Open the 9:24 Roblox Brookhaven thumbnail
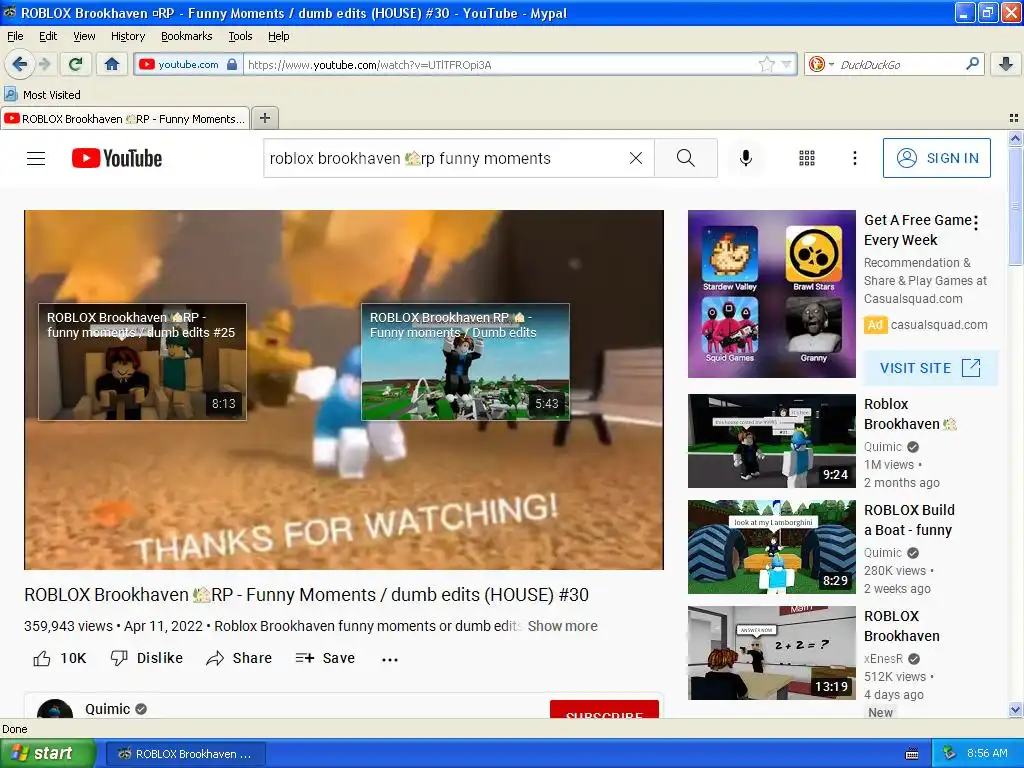Screen dimensions: 1024x768 coord(771,440)
